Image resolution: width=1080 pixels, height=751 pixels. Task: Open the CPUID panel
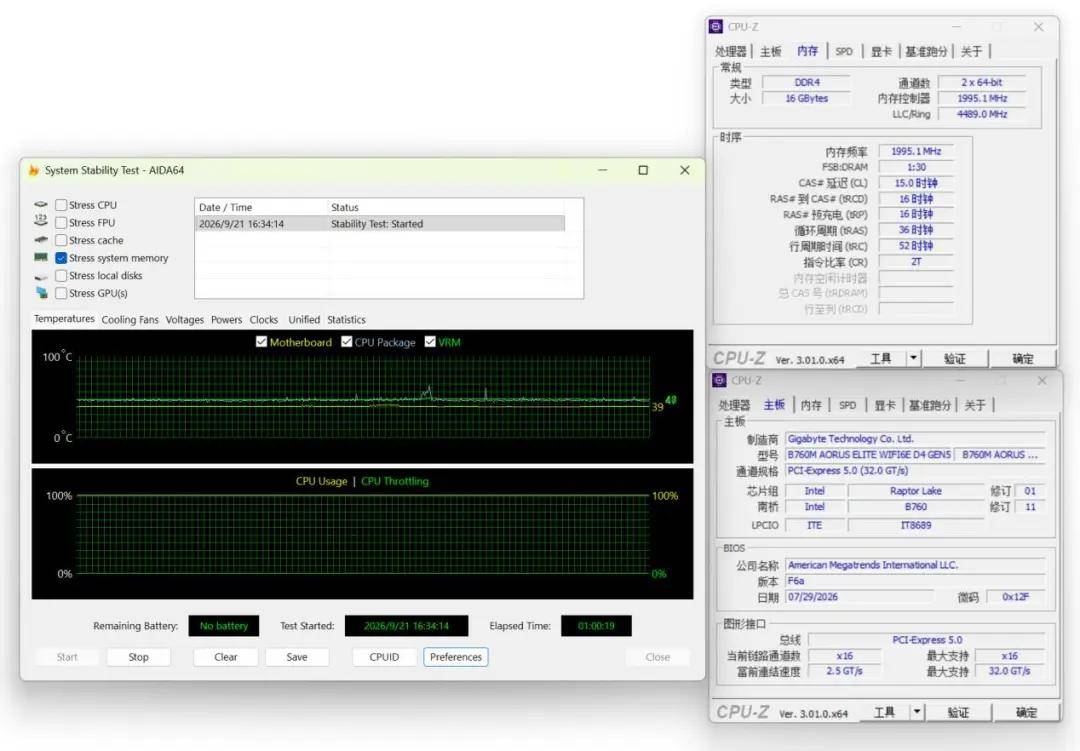pyautogui.click(x=384, y=657)
